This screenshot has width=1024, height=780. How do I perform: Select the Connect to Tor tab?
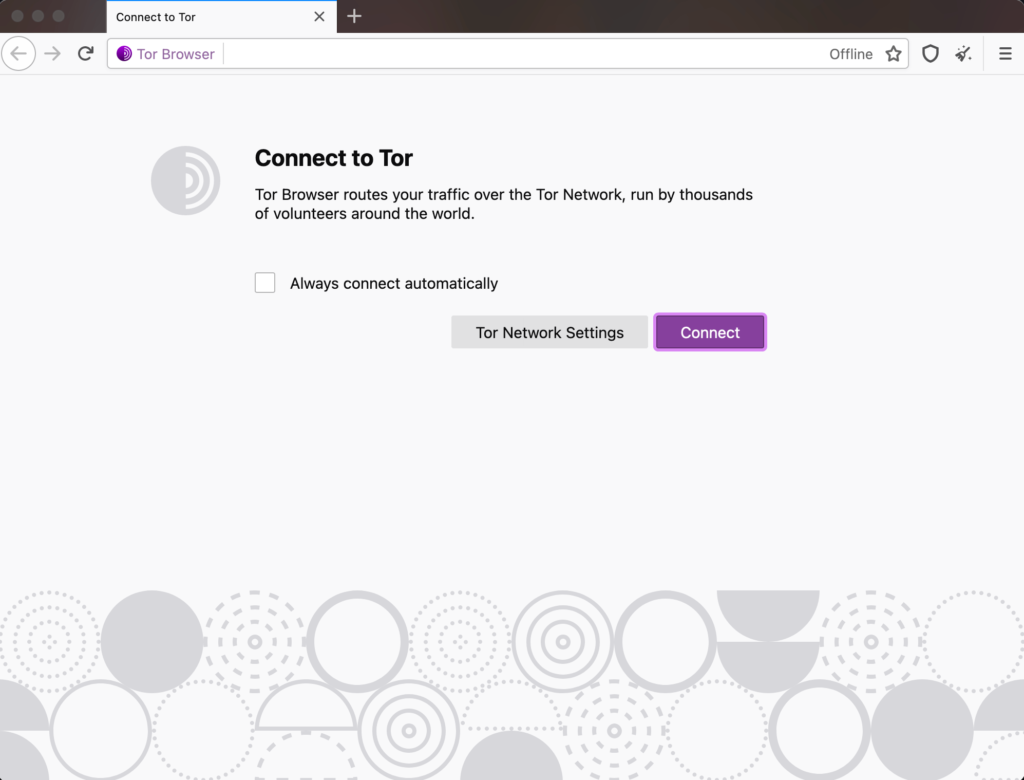pyautogui.click(x=221, y=17)
